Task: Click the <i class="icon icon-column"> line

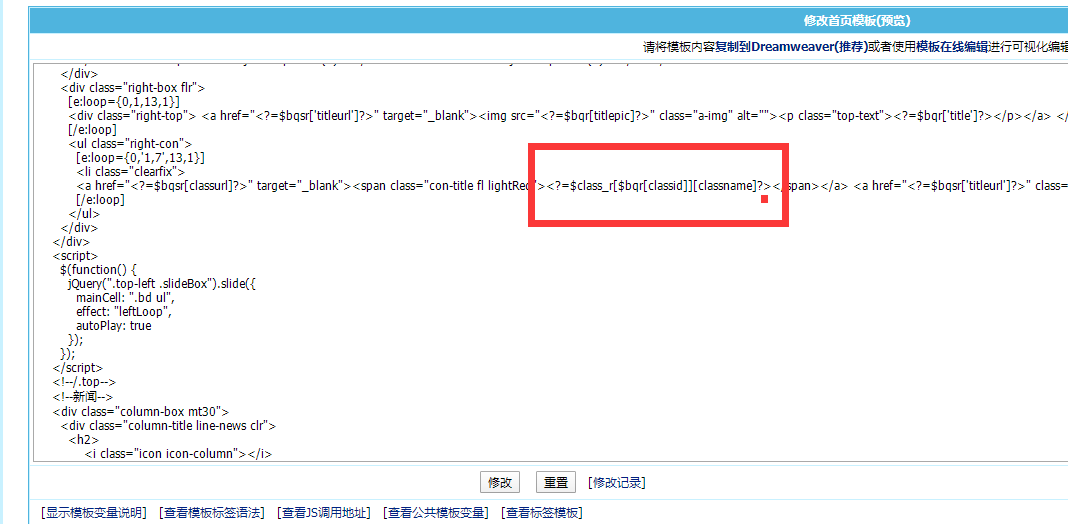Action: tap(178, 453)
